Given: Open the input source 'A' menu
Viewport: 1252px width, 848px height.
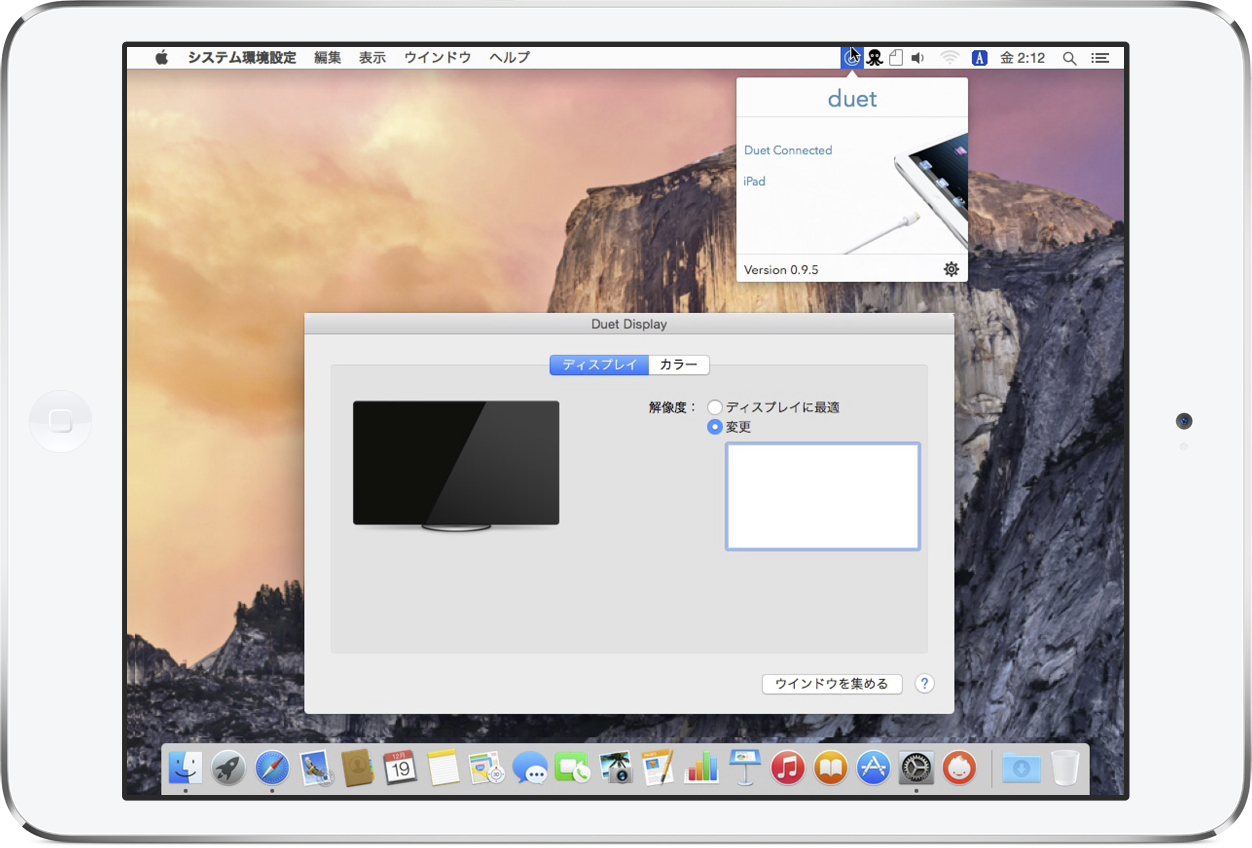Looking at the screenshot, I should (x=980, y=58).
